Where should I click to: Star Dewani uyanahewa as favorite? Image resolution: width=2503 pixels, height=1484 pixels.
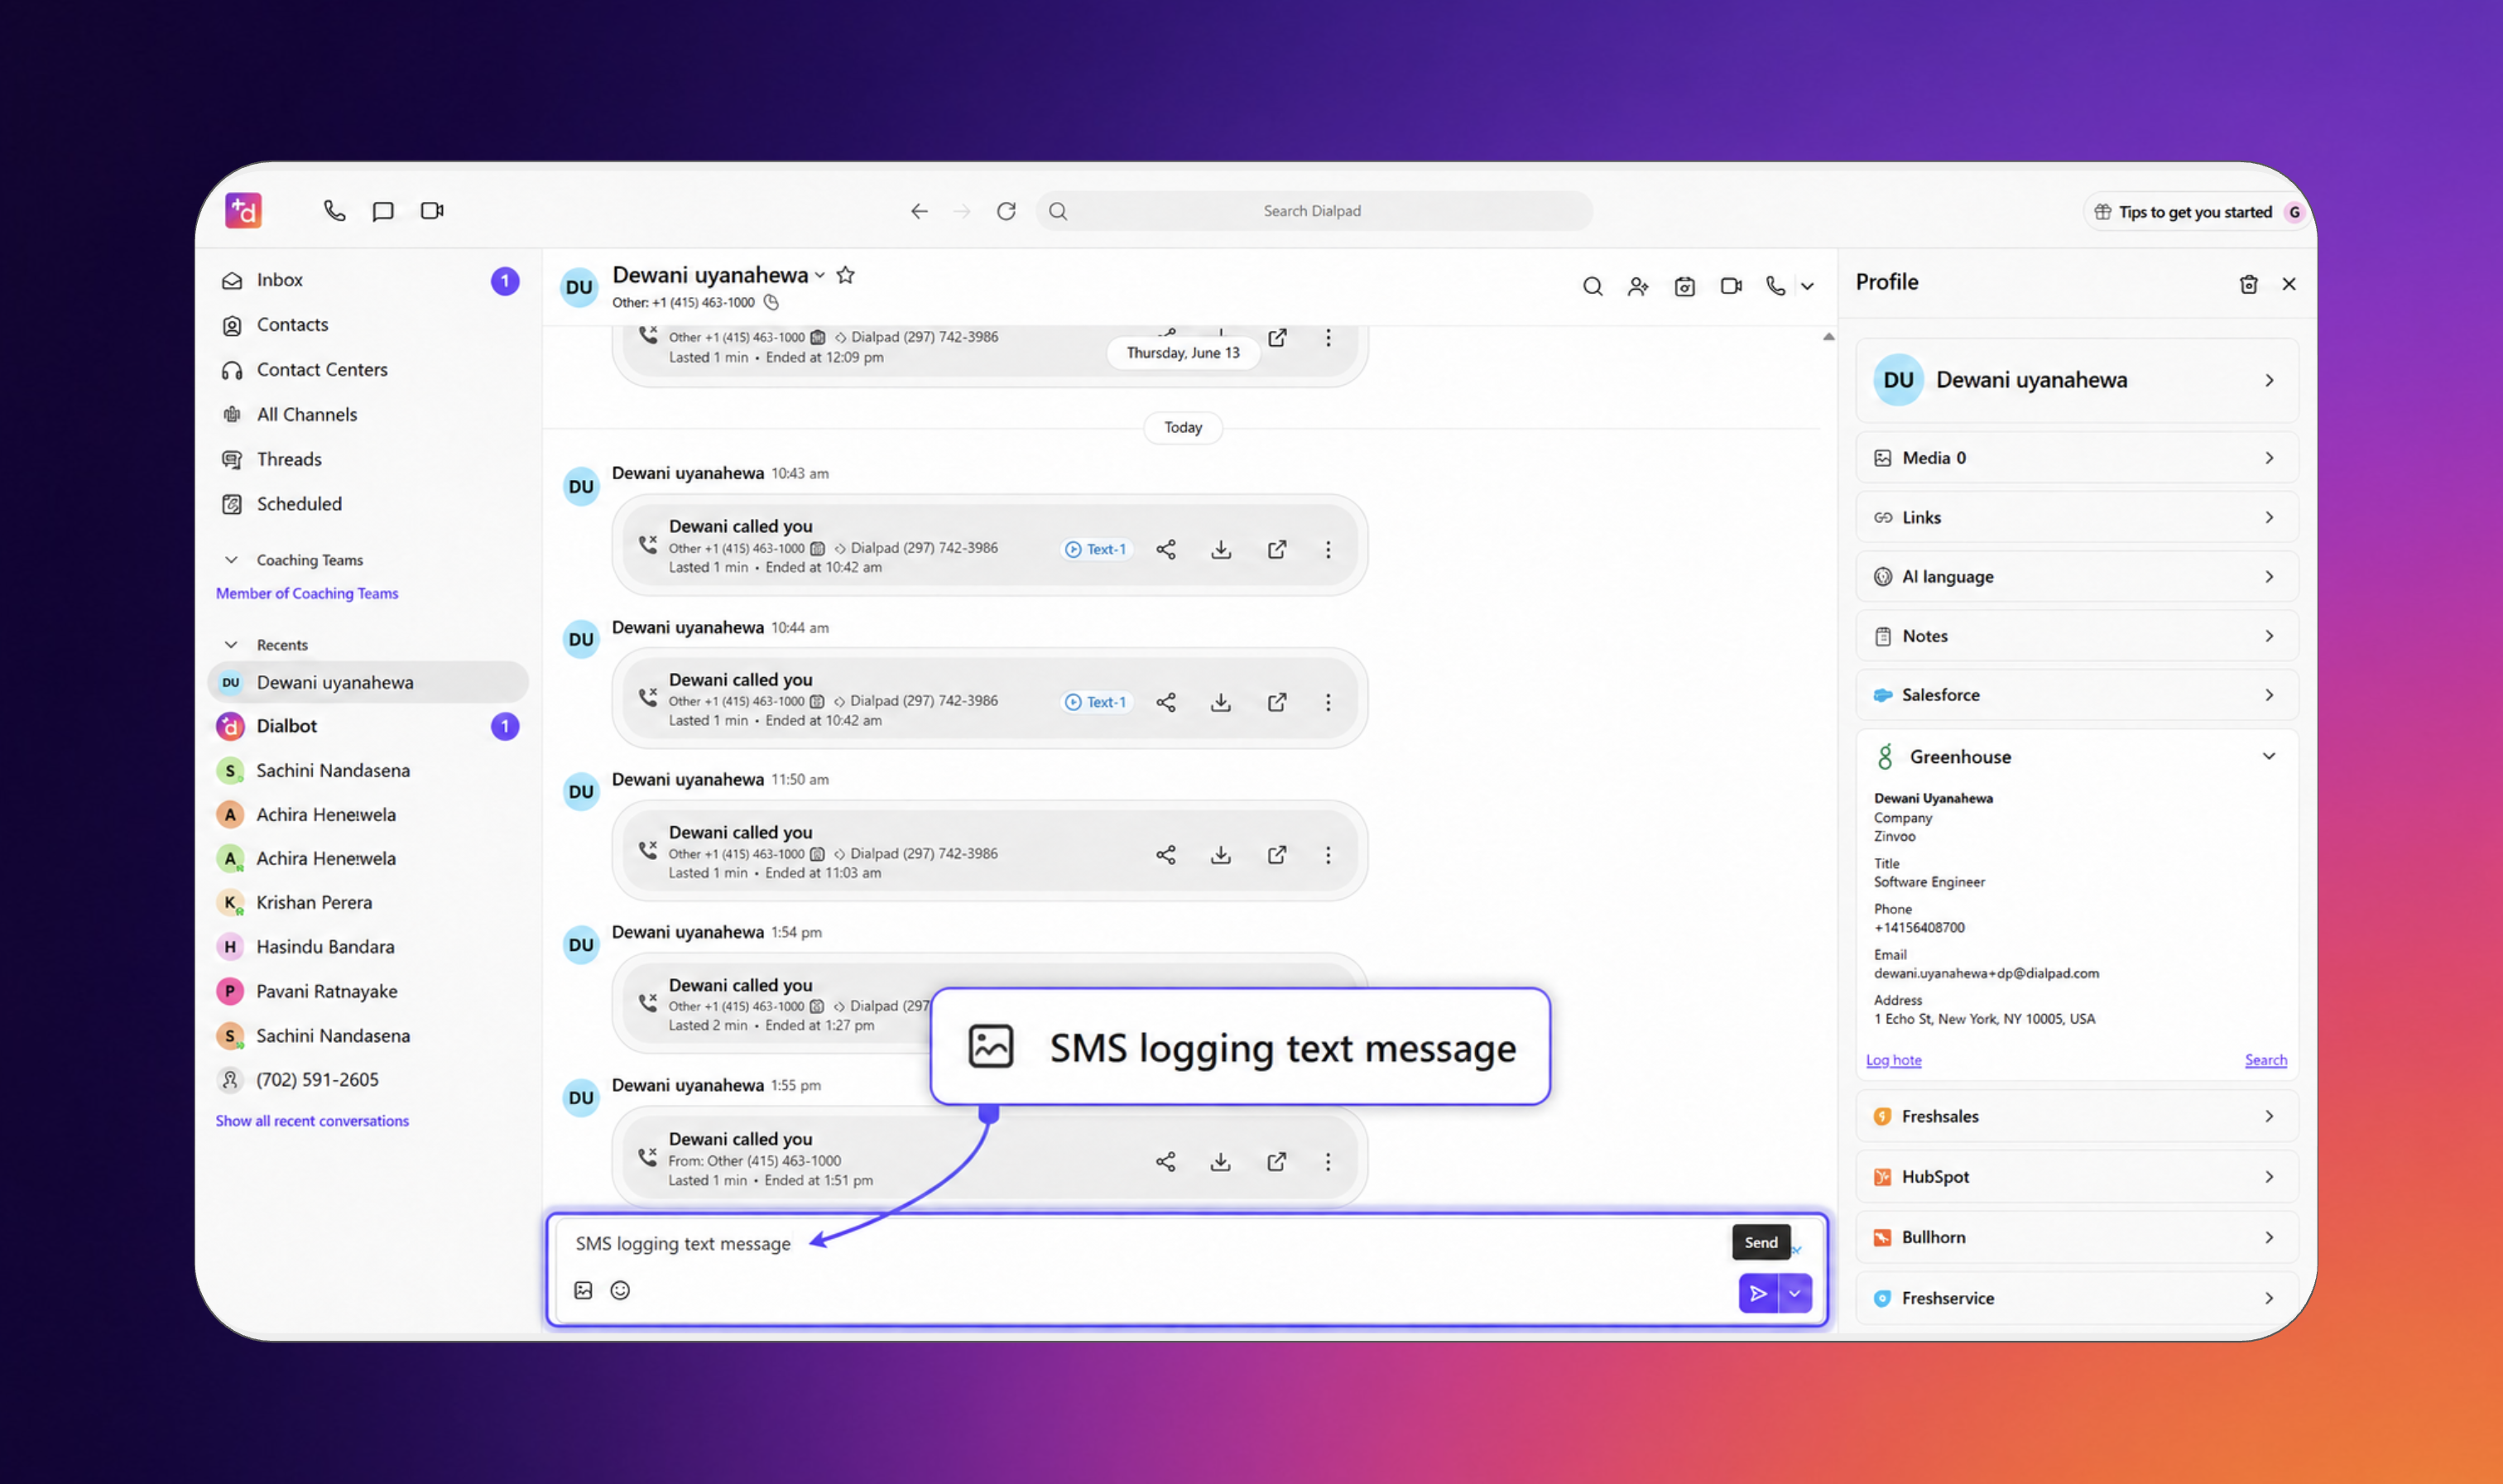coord(845,275)
